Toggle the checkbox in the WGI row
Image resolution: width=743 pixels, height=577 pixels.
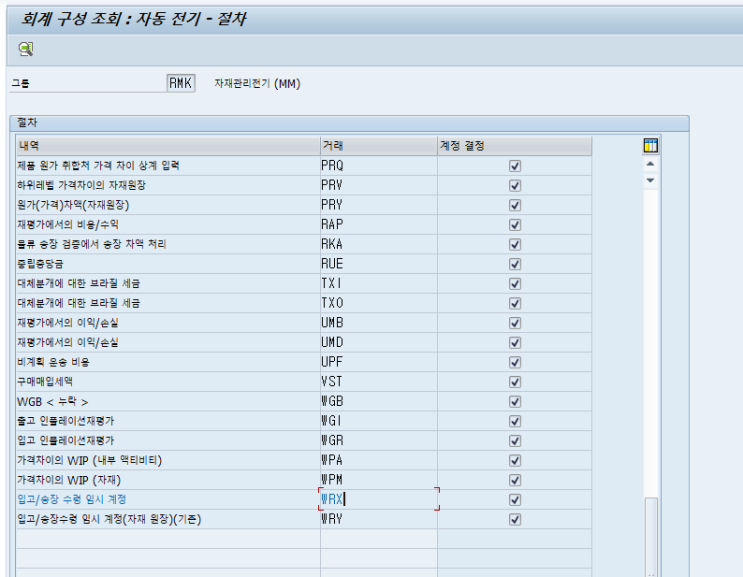[x=515, y=421]
